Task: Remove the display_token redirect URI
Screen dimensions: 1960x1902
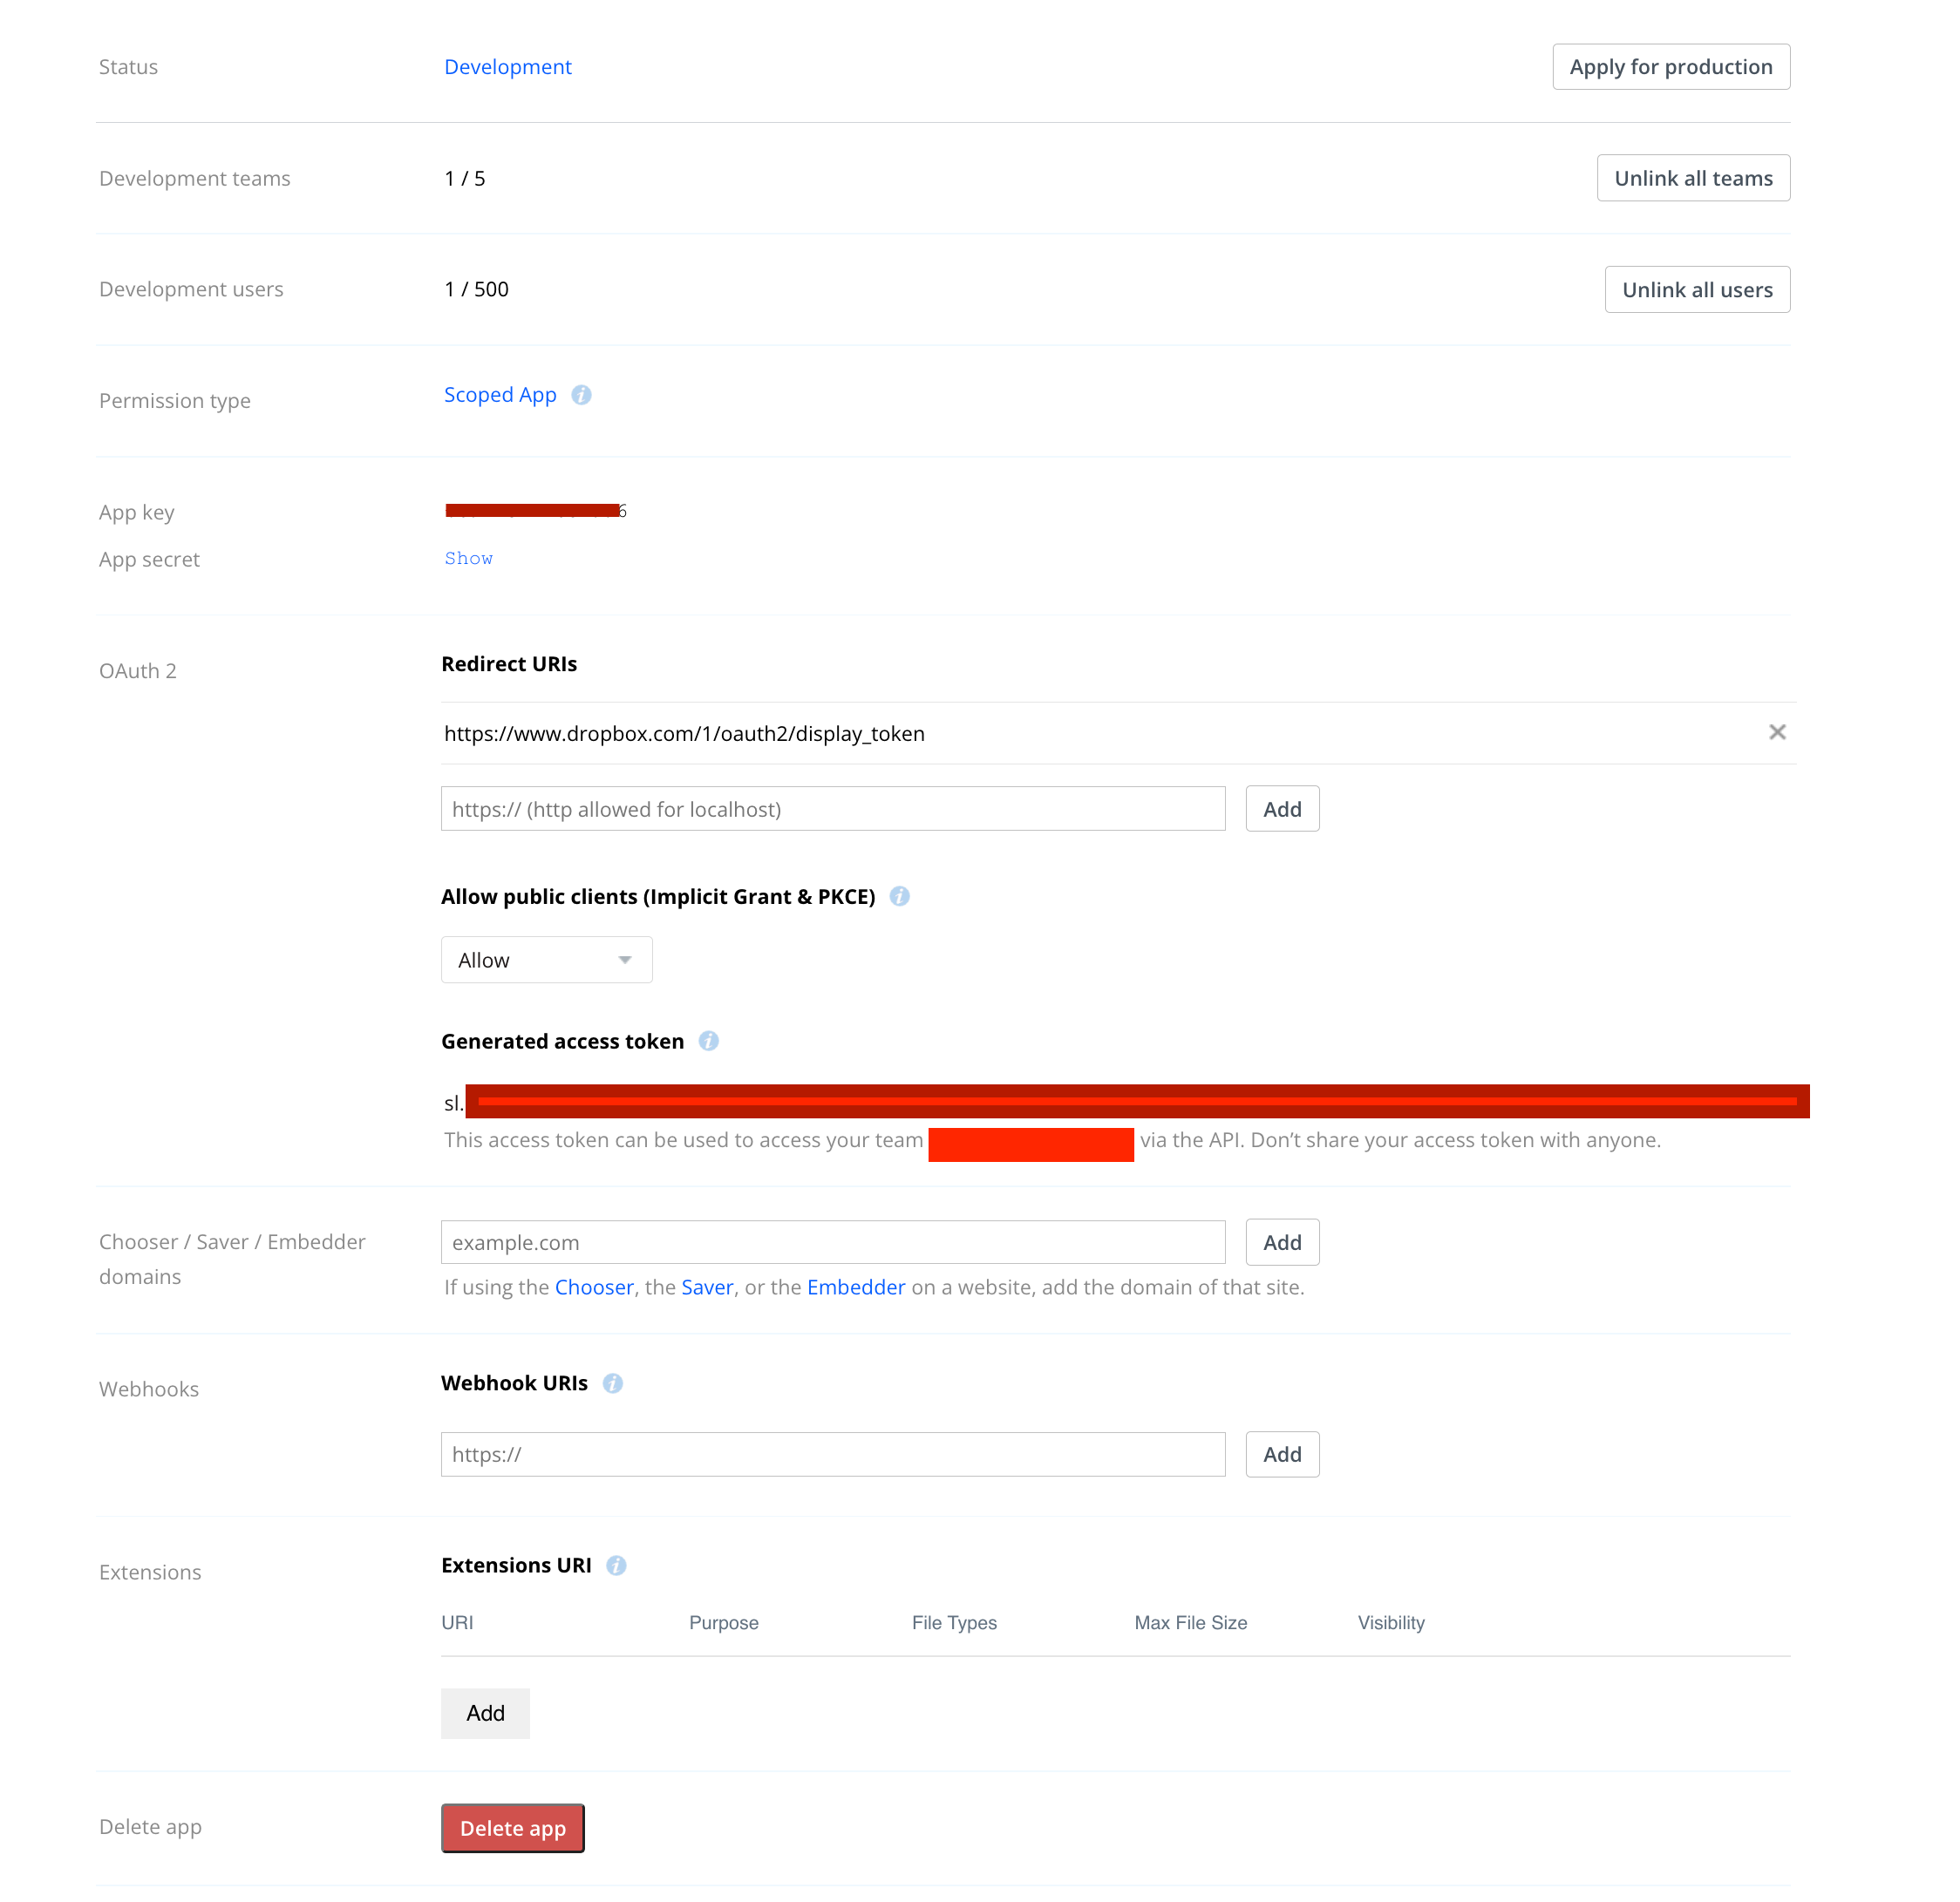Action: point(1776,732)
